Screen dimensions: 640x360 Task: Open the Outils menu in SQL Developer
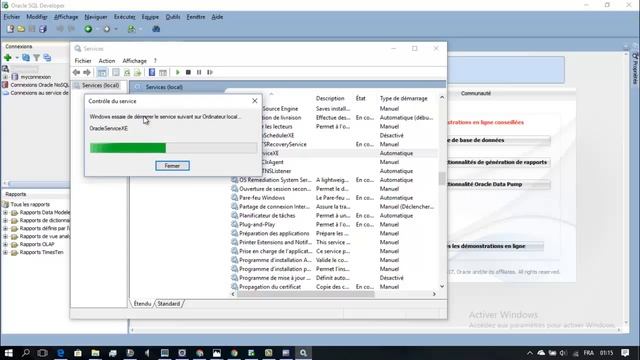(x=173, y=17)
